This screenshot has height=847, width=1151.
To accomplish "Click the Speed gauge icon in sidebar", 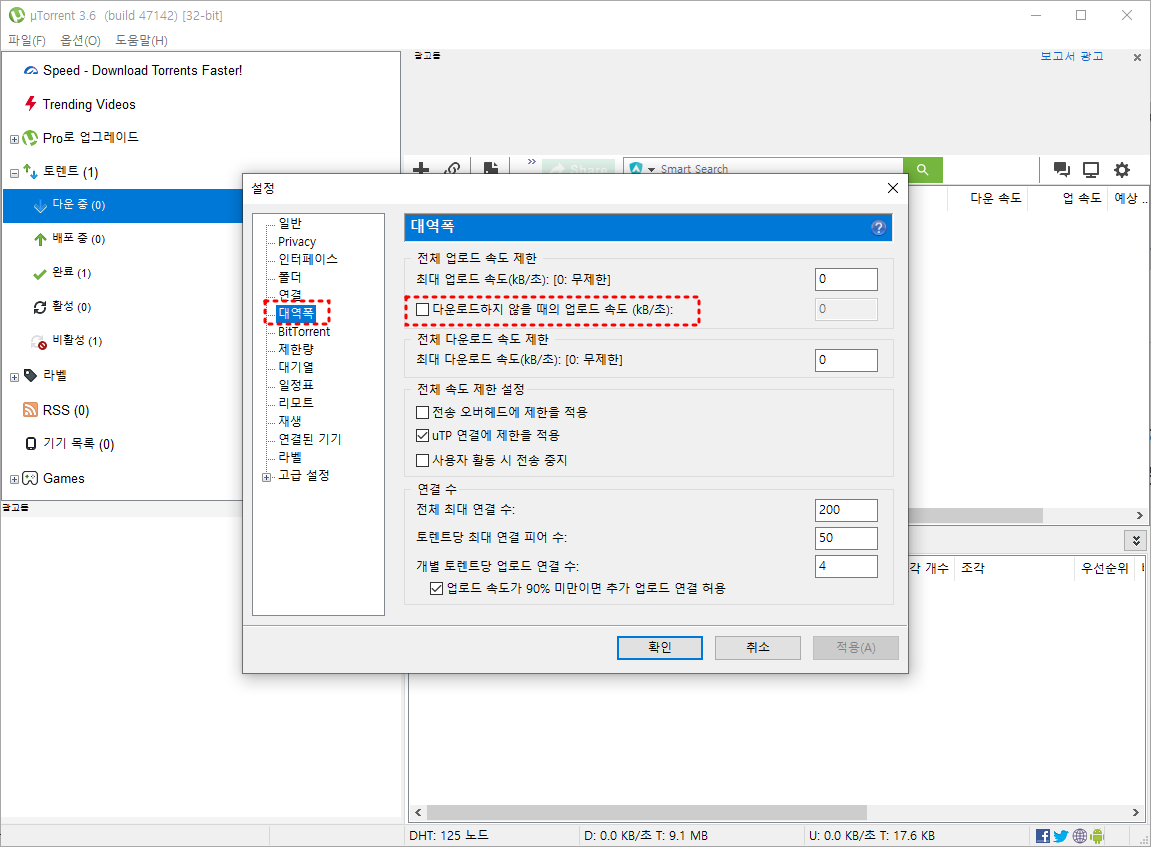I will click(x=31, y=70).
